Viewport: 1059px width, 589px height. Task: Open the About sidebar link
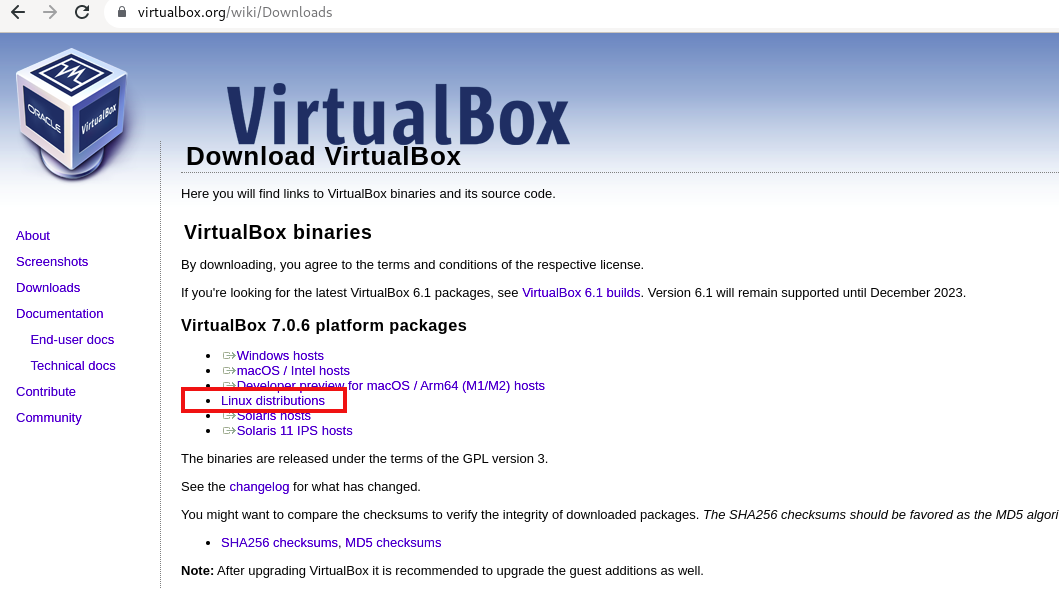coord(33,236)
